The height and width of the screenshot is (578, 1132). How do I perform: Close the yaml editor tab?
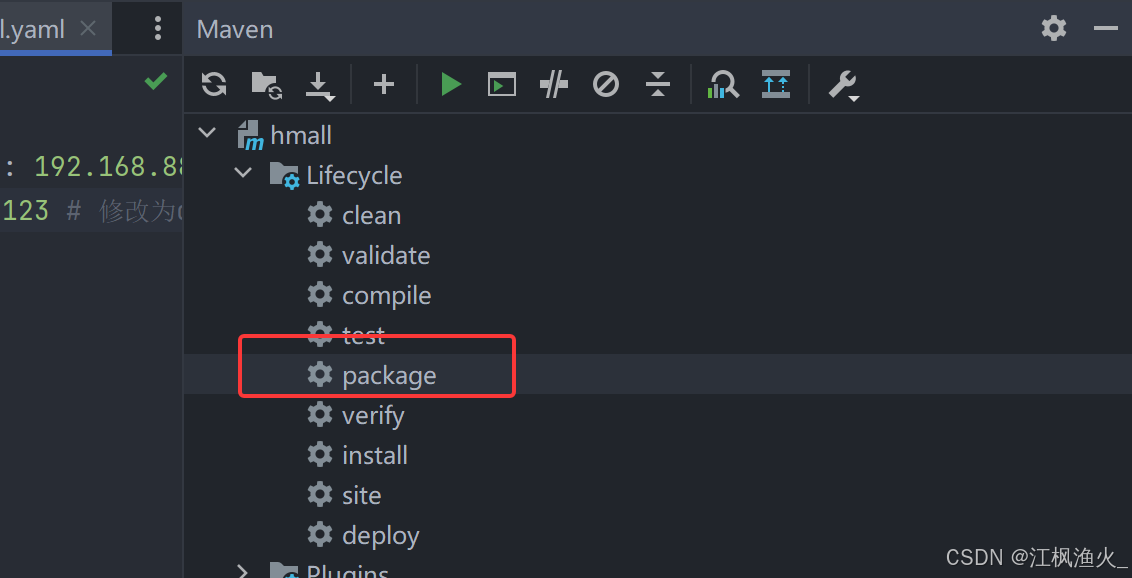[x=88, y=28]
